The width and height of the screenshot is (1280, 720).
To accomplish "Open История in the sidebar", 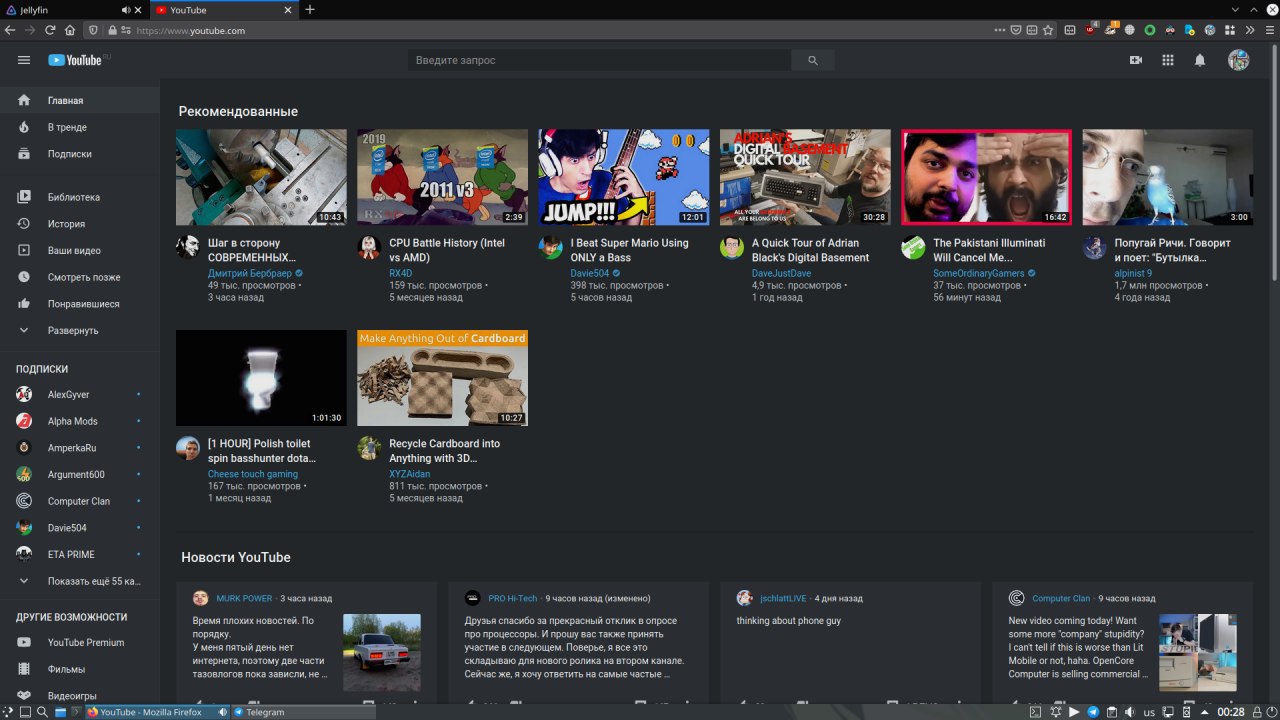I will pos(80,224).
